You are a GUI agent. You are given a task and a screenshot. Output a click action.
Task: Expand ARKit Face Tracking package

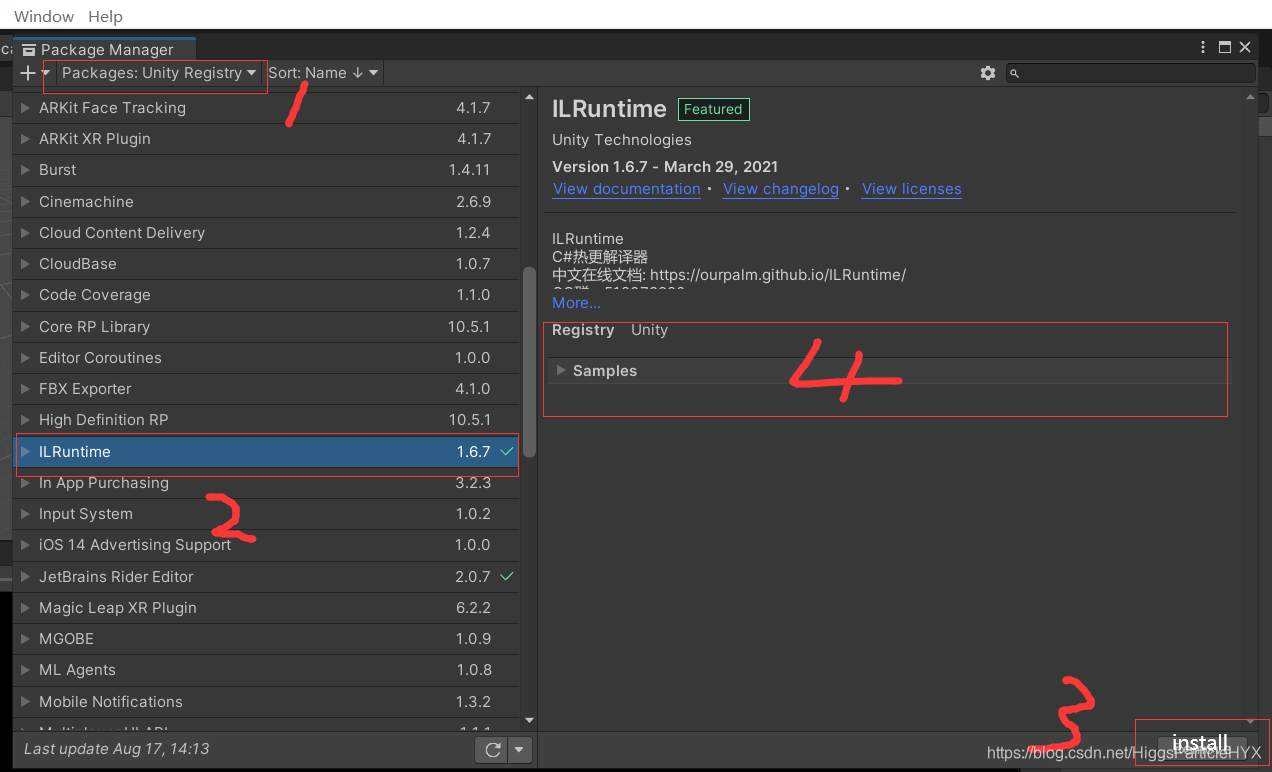26,108
